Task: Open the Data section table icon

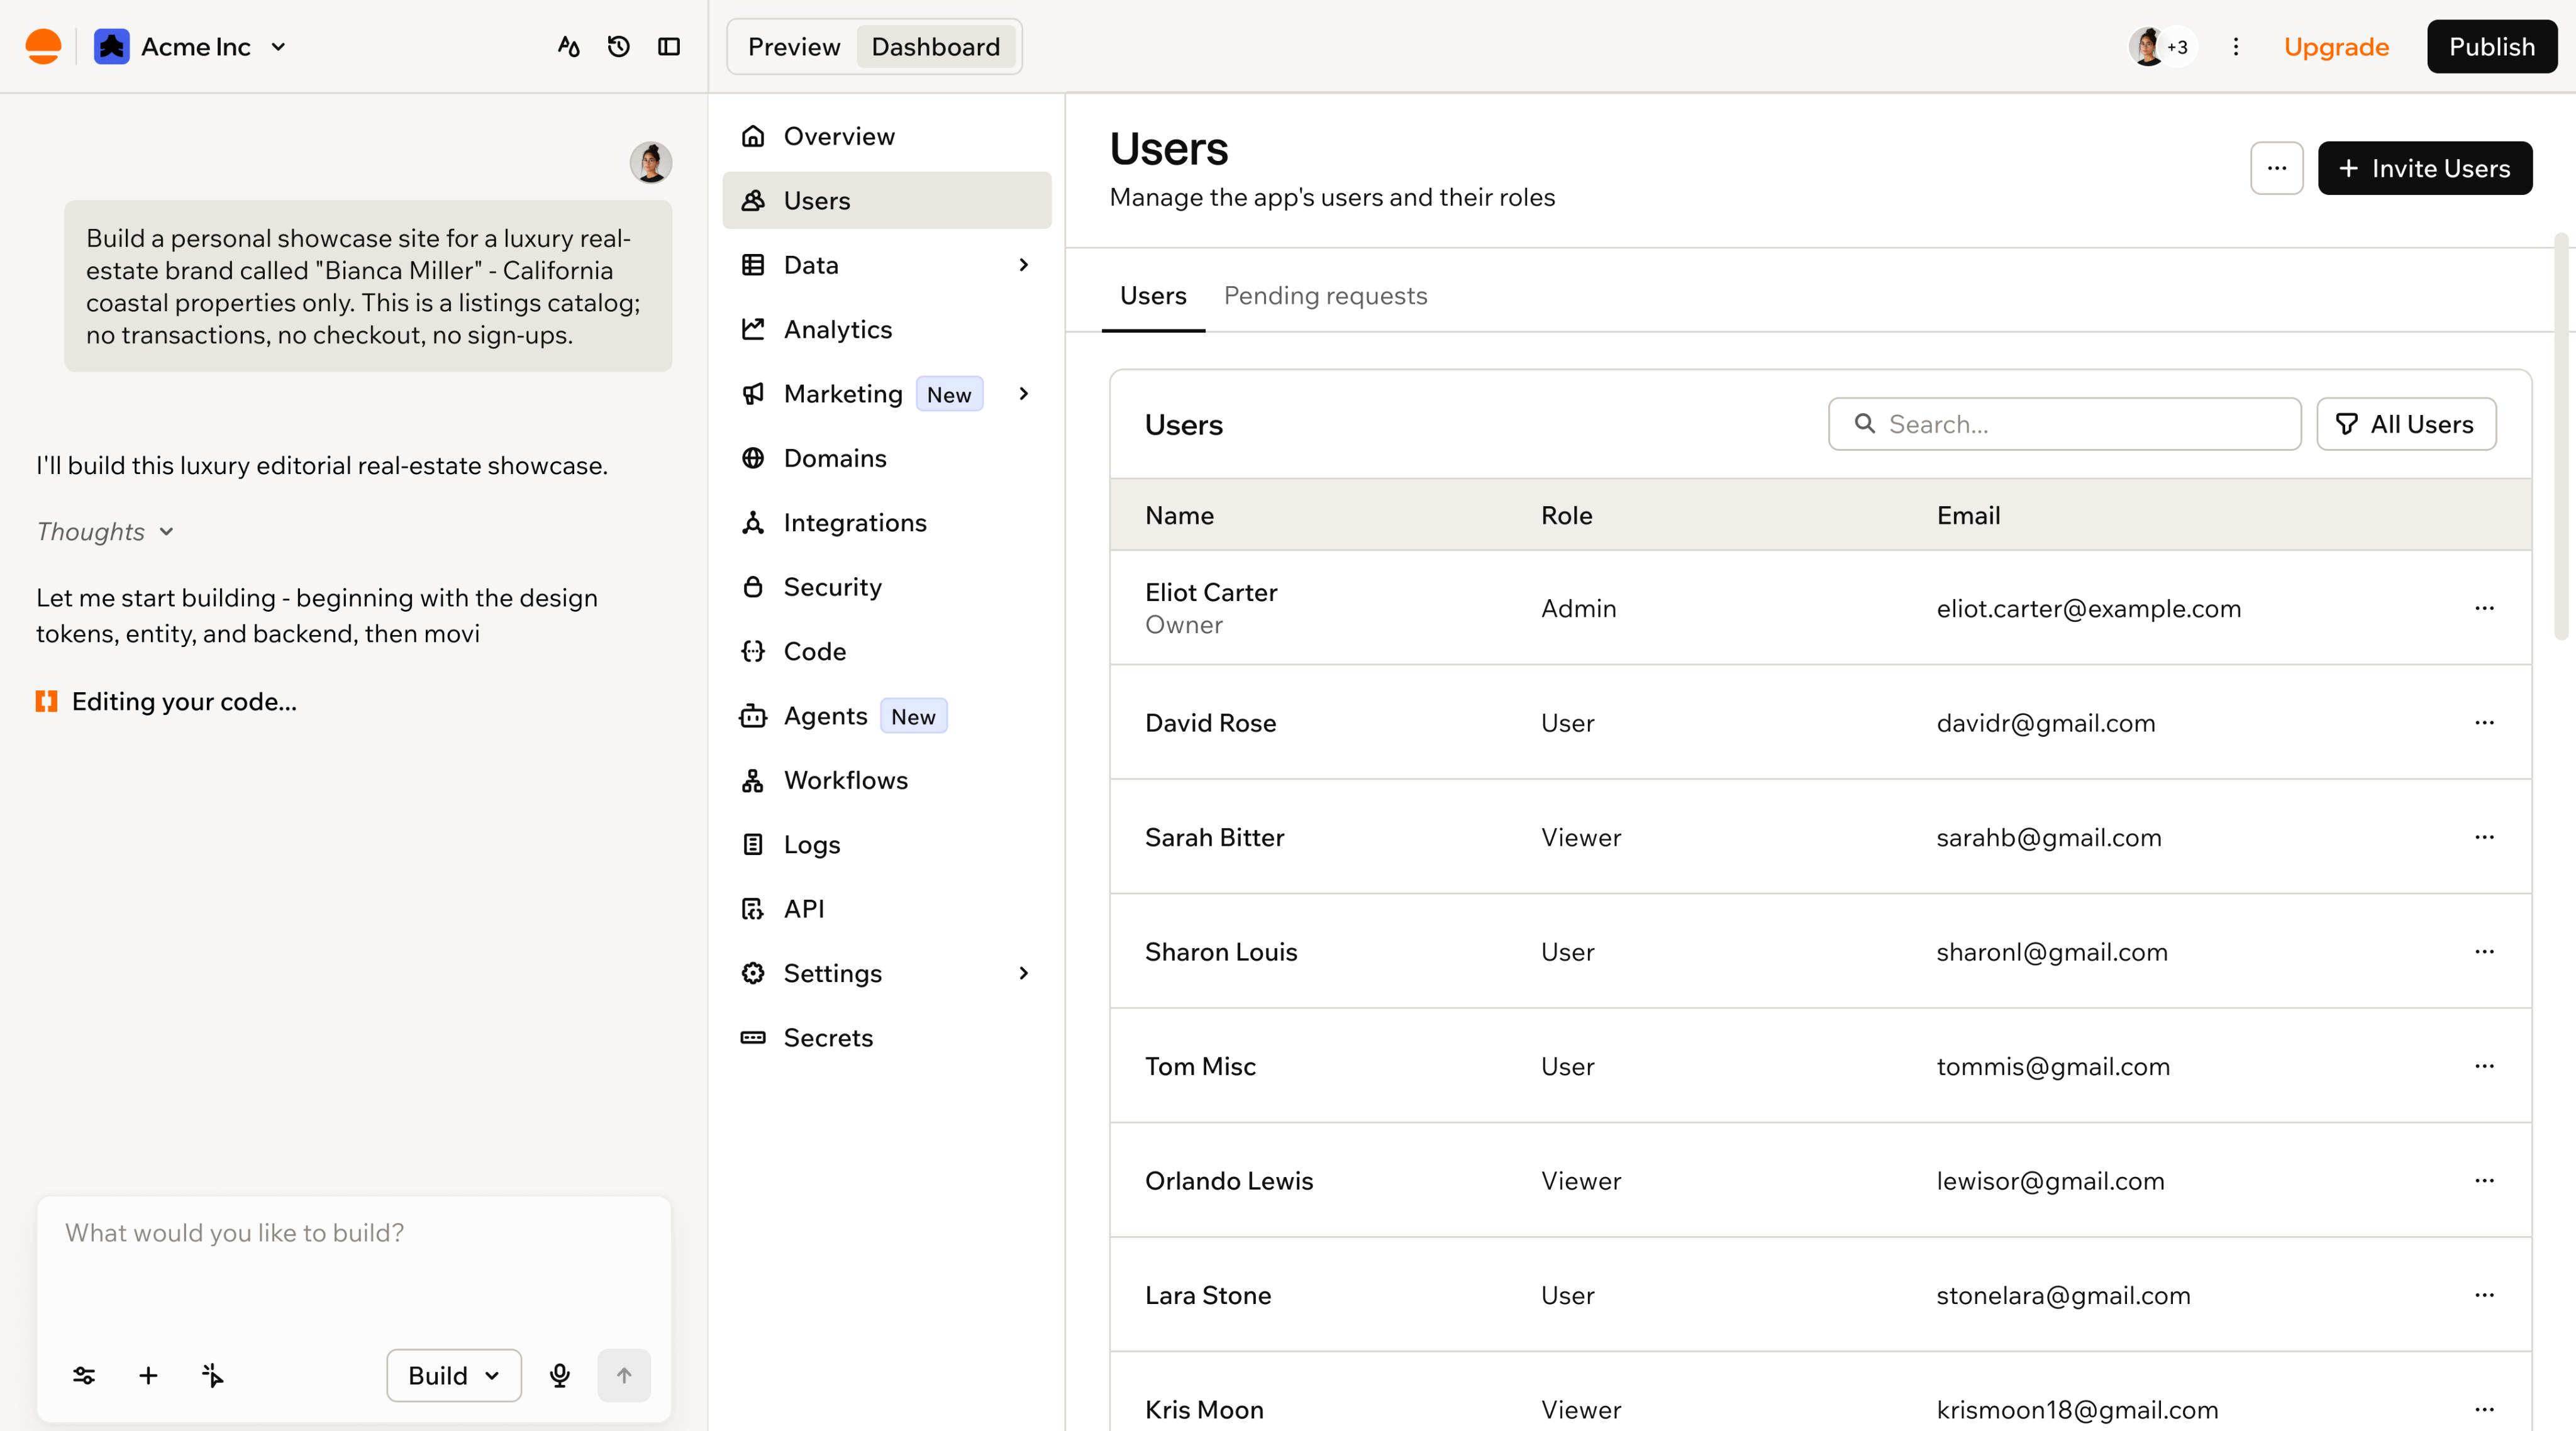Action: pos(753,265)
